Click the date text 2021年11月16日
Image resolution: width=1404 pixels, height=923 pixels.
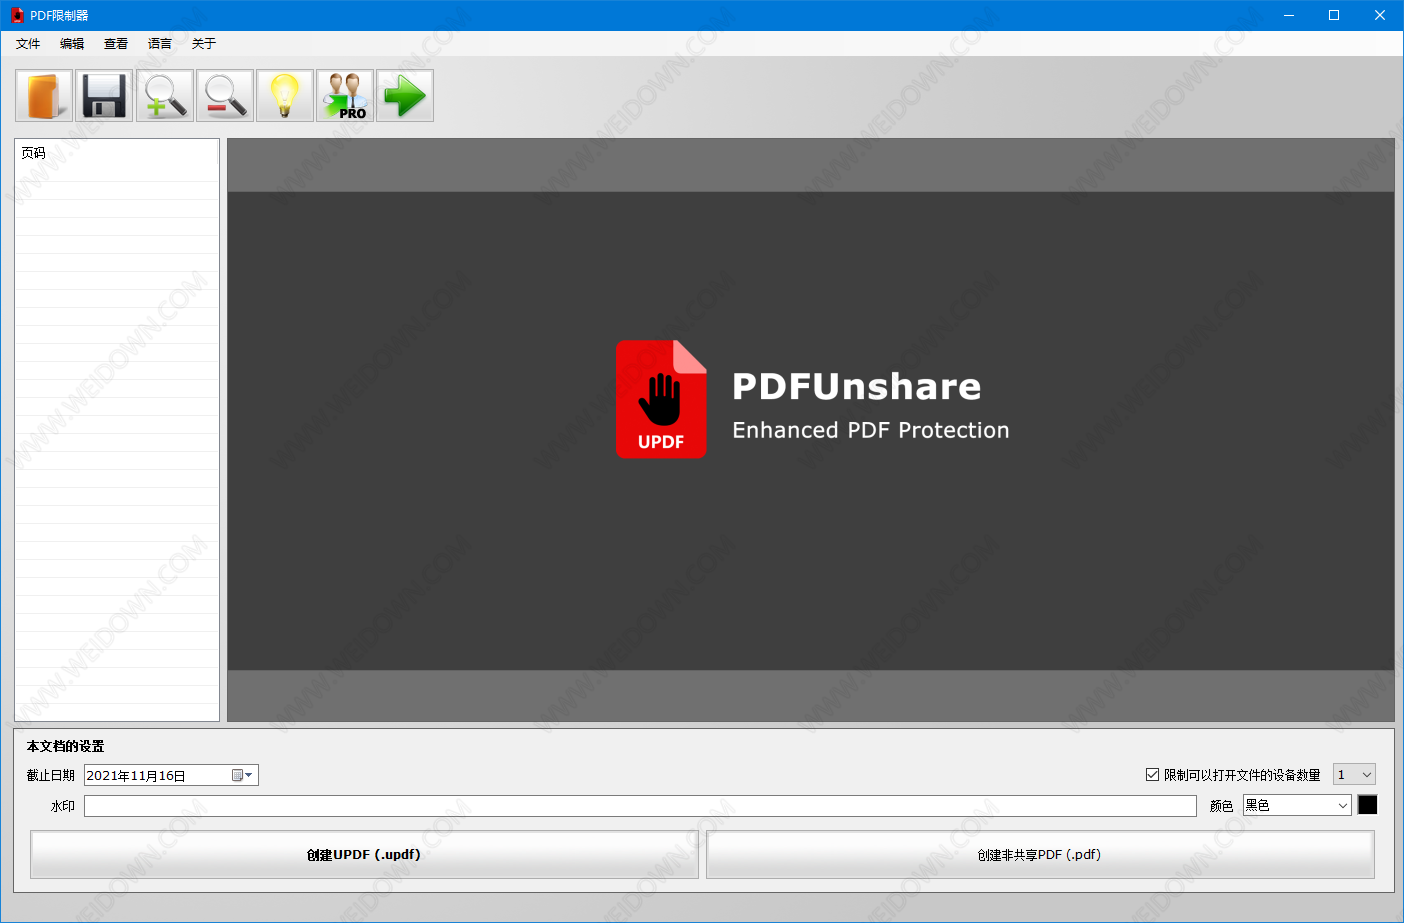click(x=136, y=776)
